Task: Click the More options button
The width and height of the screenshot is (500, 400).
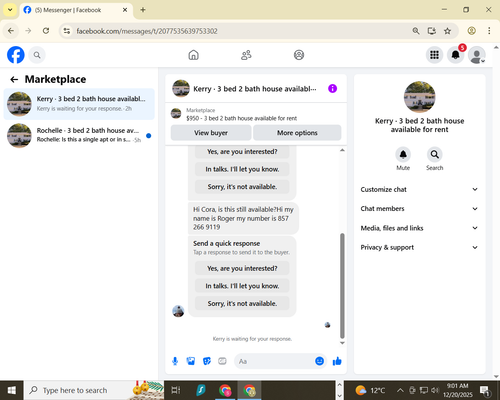Action: [297, 133]
